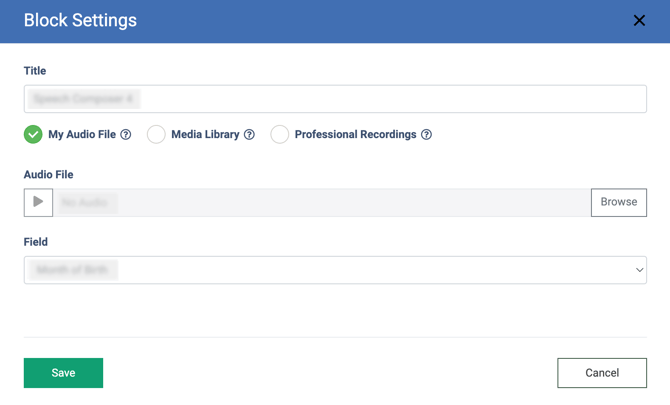Click the Audio File name field
This screenshot has width=670, height=405.
321,202
